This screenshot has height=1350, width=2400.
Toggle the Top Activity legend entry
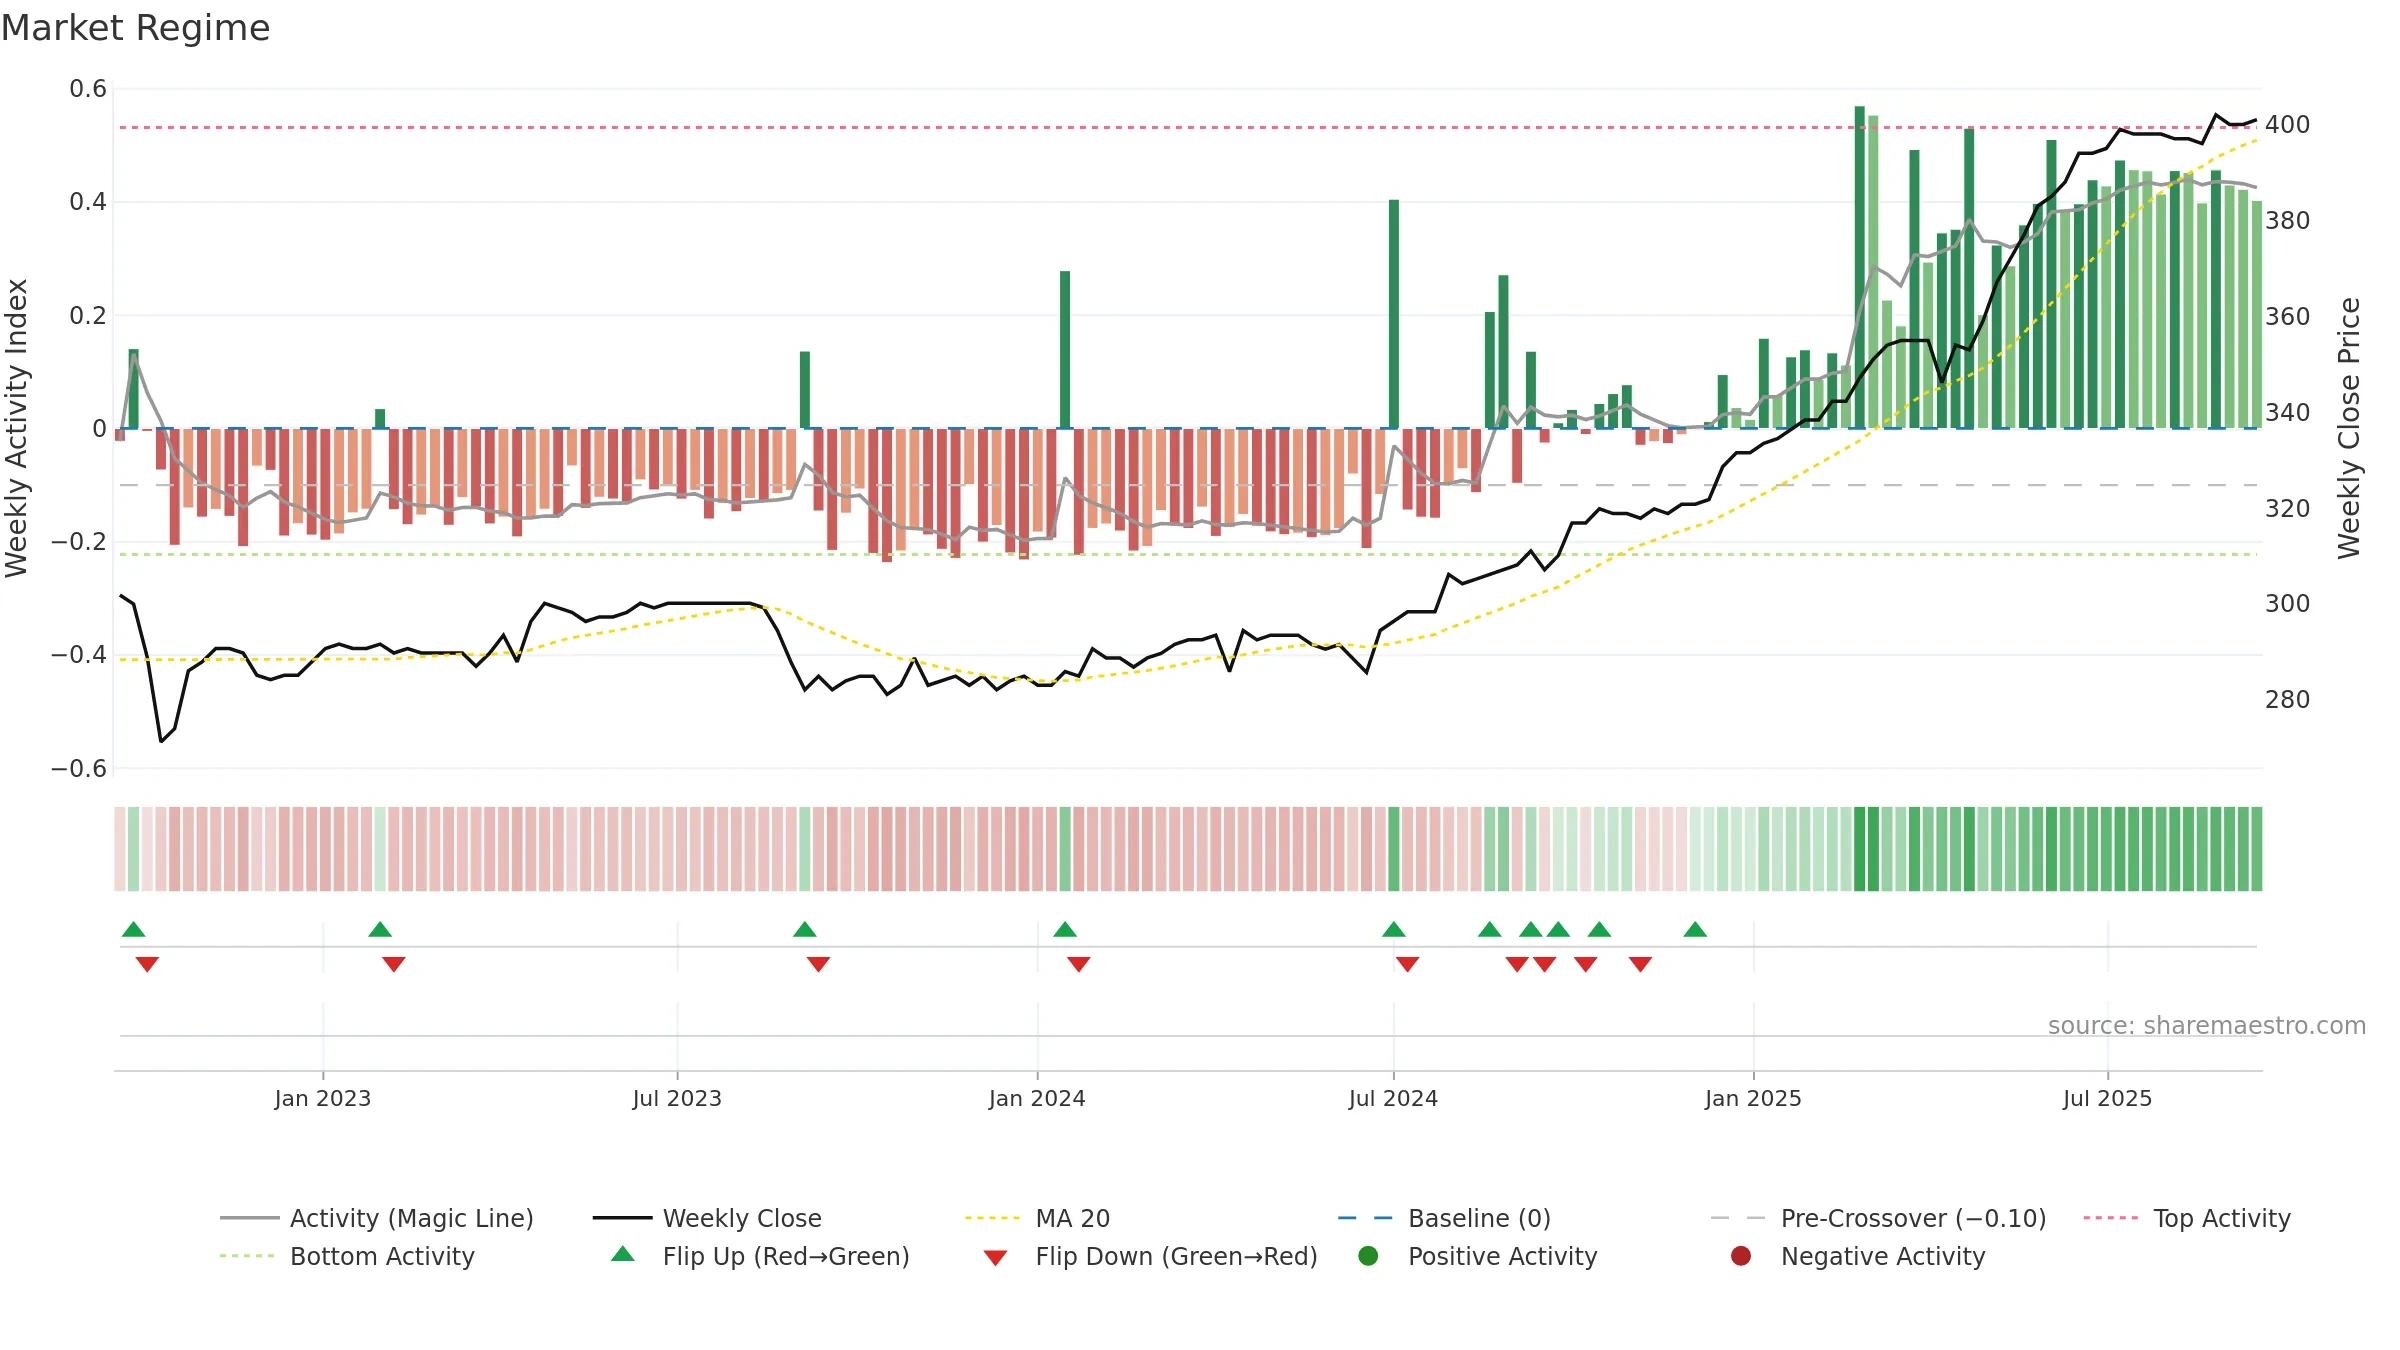point(2187,1218)
